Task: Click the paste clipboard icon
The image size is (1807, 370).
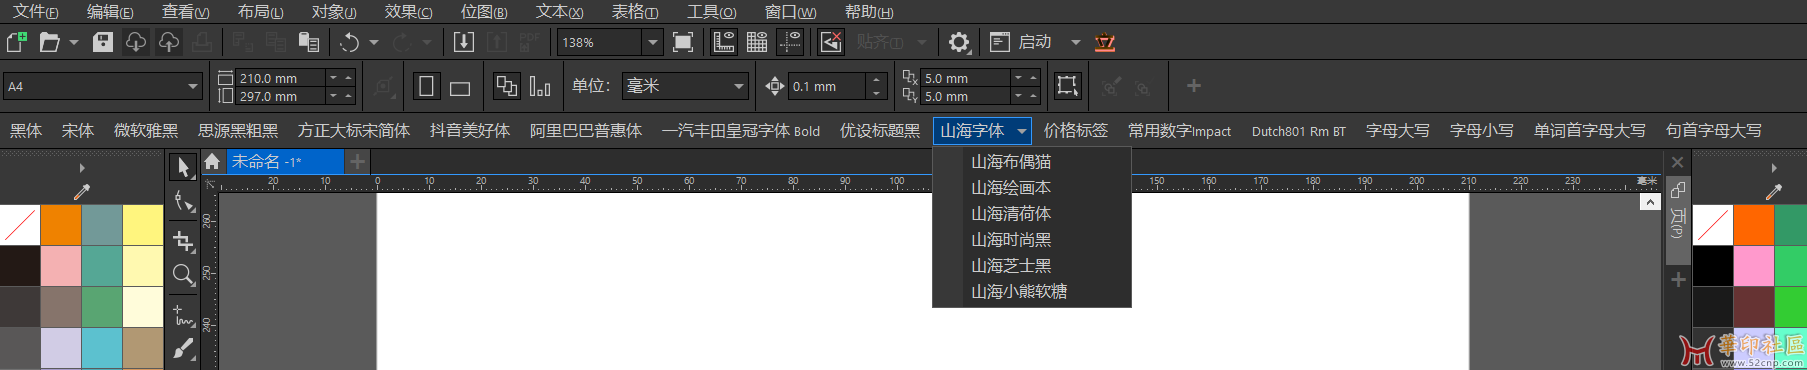Action: pyautogui.click(x=309, y=42)
